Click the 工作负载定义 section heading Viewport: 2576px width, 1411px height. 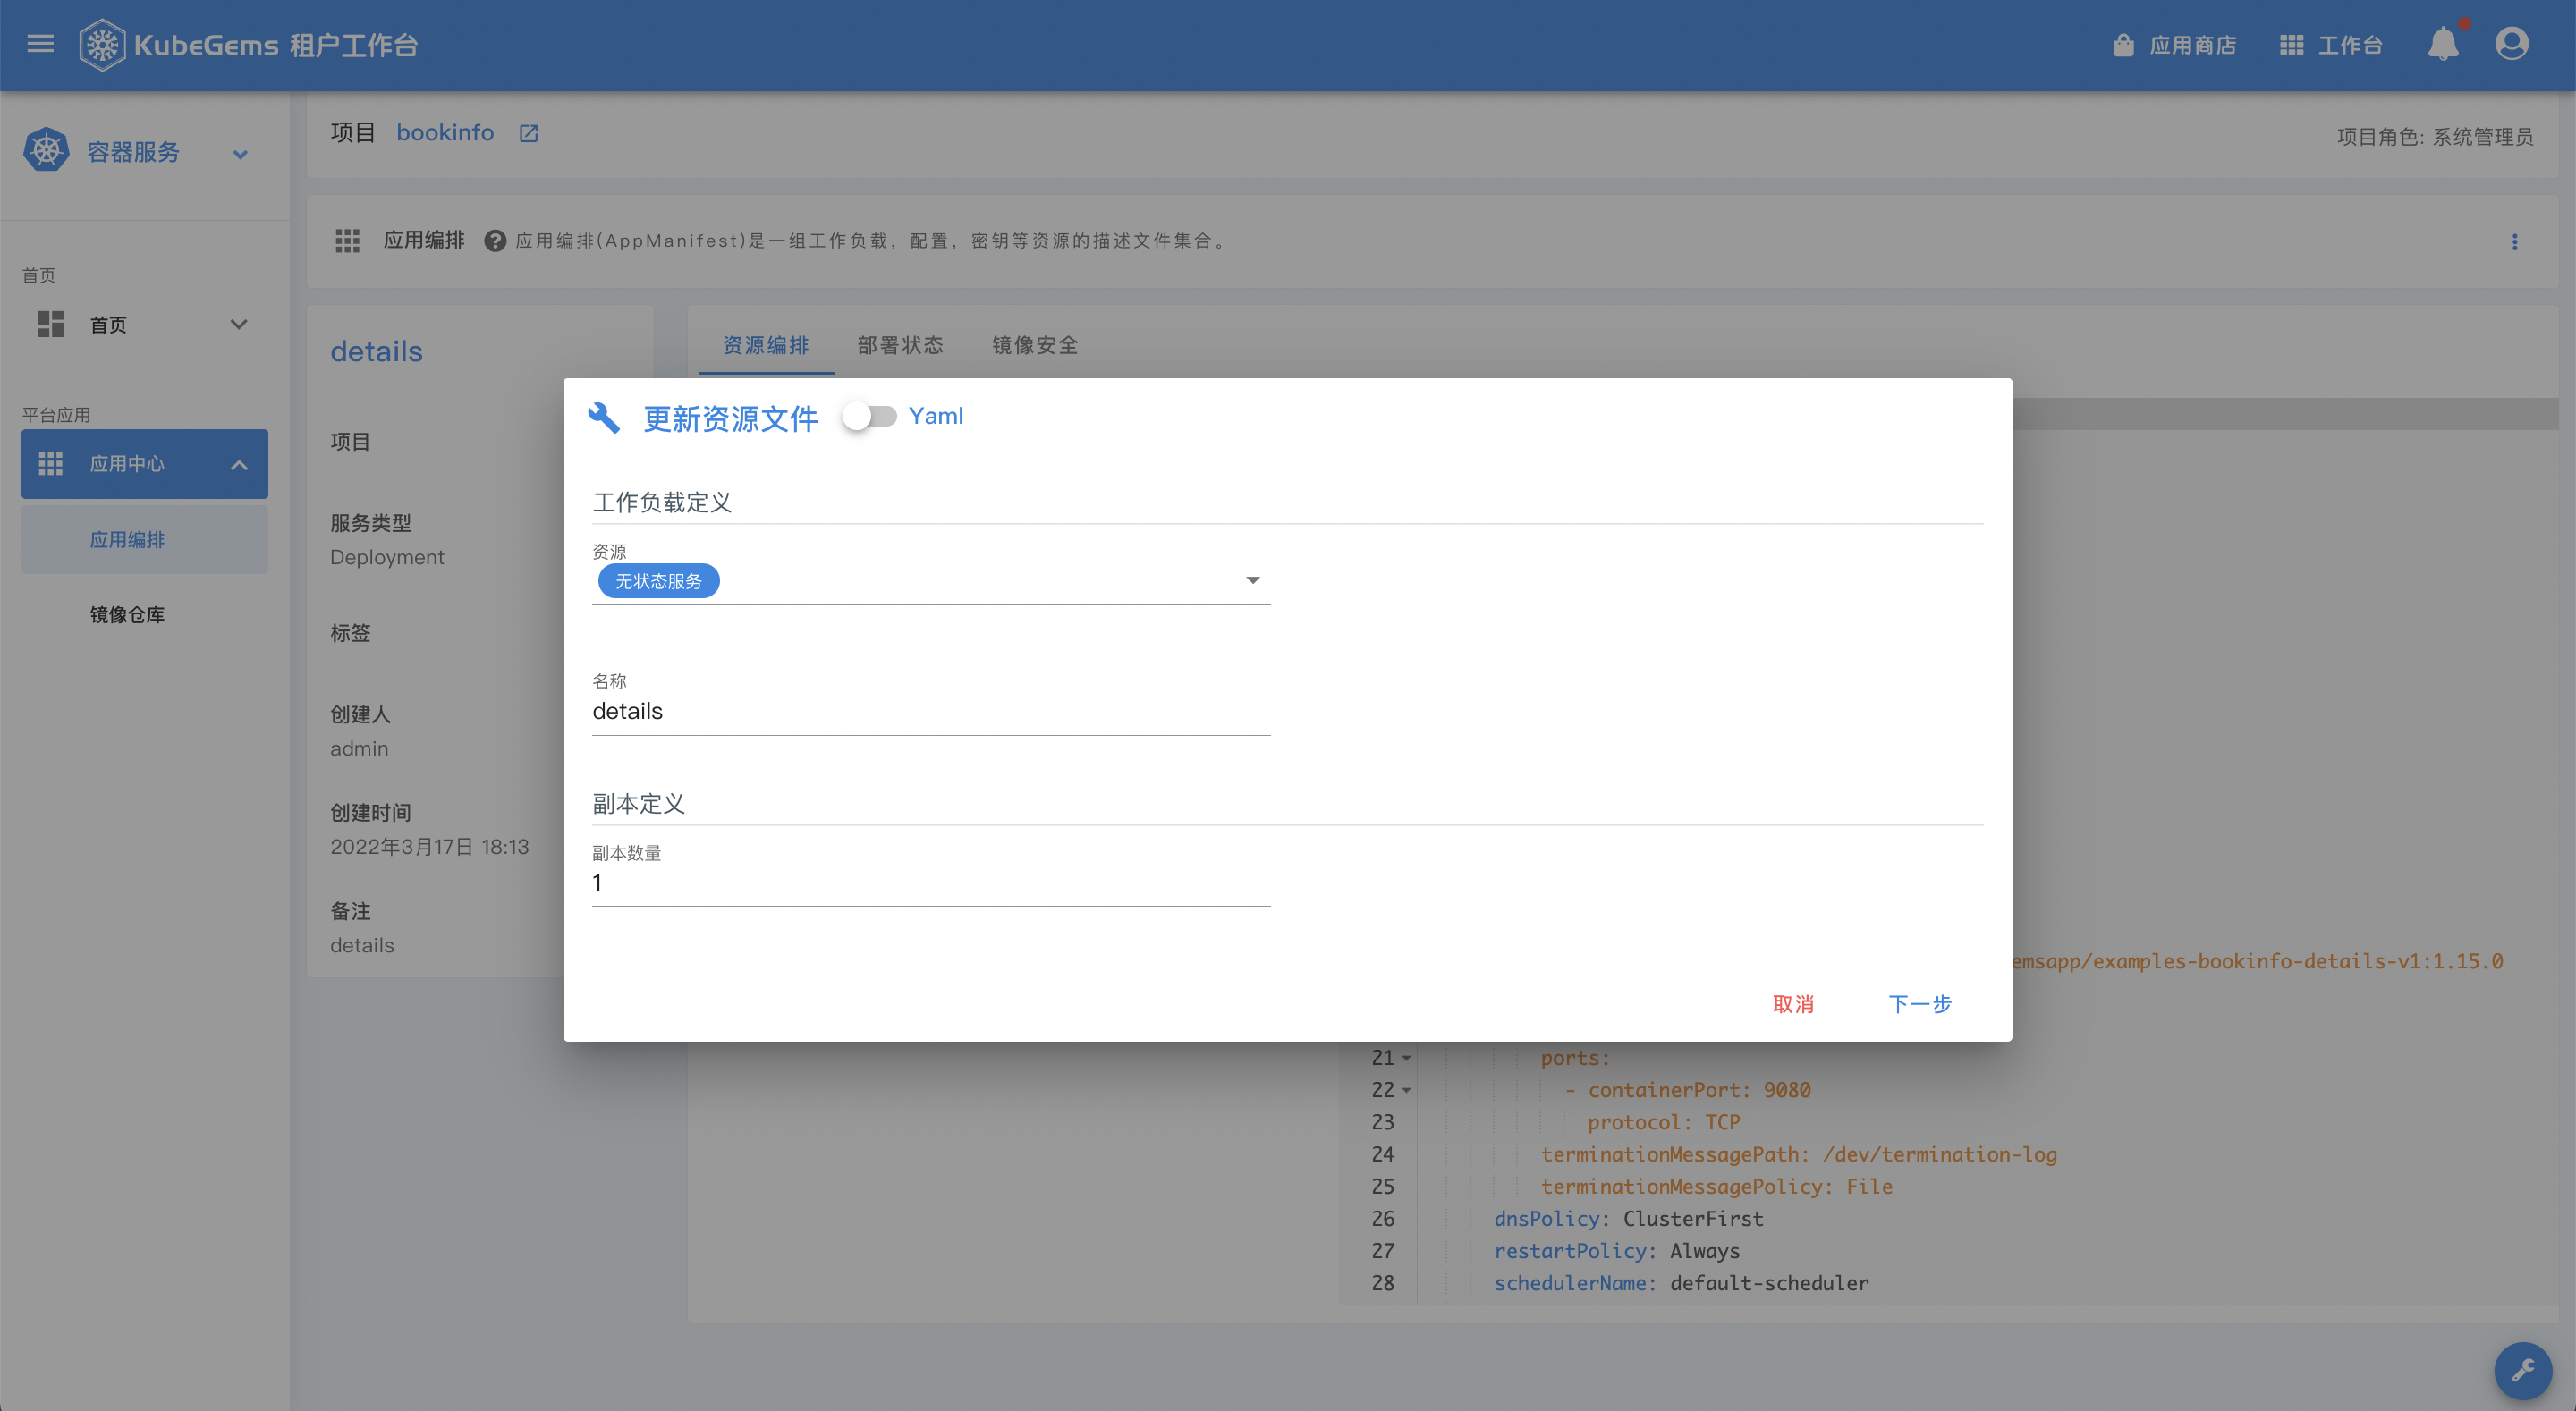(662, 502)
